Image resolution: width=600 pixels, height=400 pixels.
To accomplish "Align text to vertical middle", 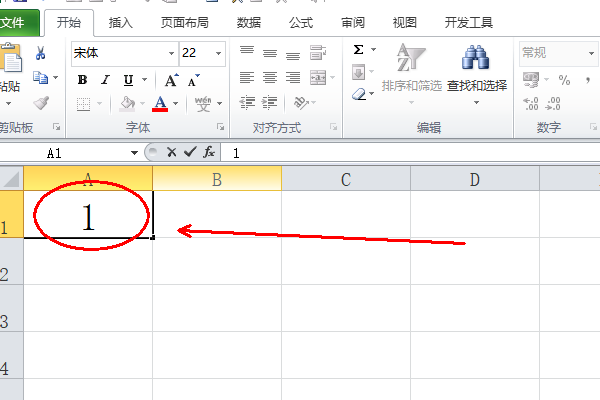I will pyautogui.click(x=270, y=53).
